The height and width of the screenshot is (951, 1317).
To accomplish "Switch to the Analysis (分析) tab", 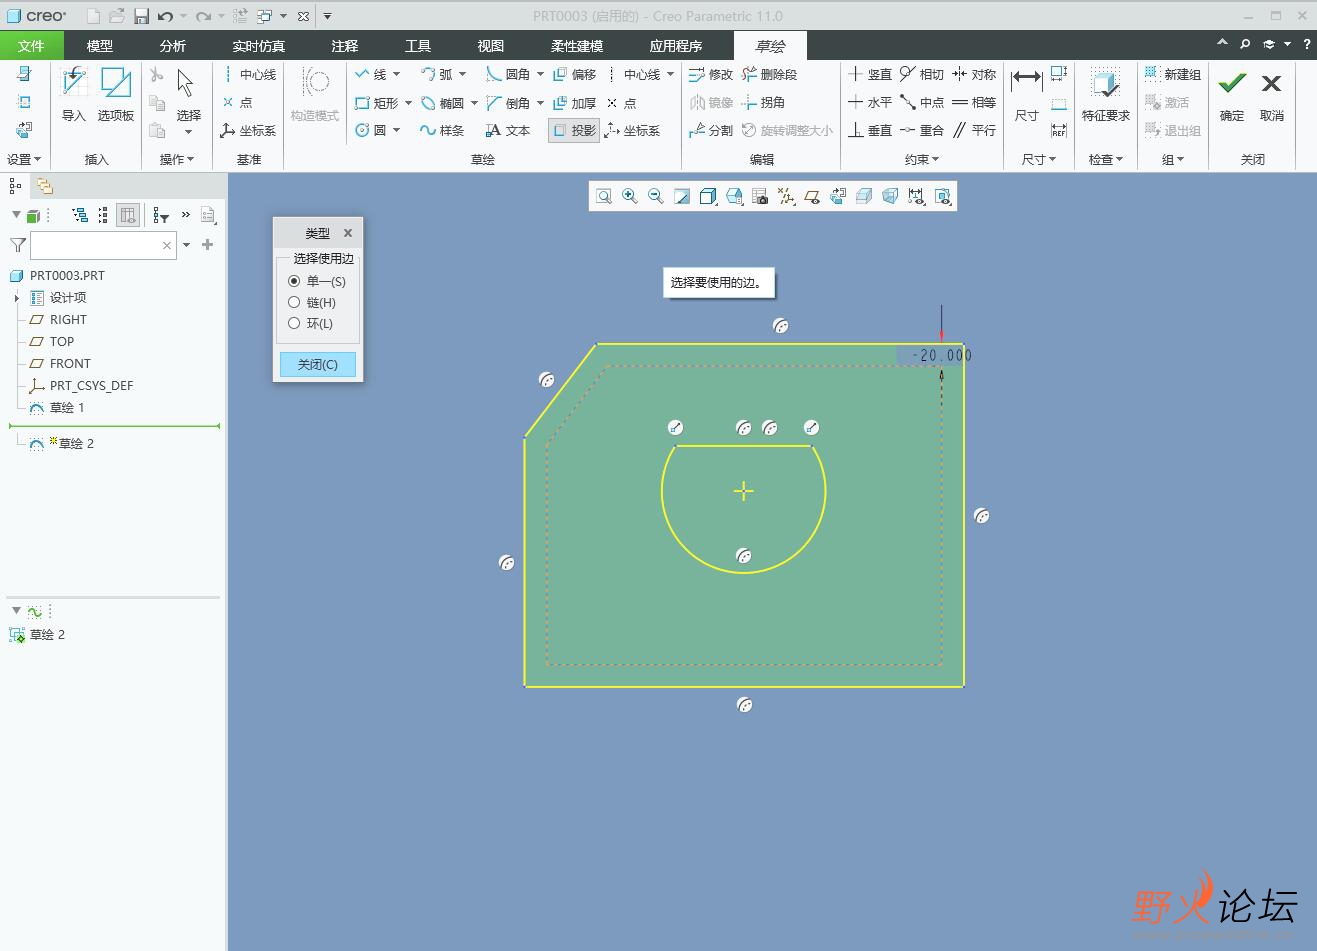I will pos(173,46).
